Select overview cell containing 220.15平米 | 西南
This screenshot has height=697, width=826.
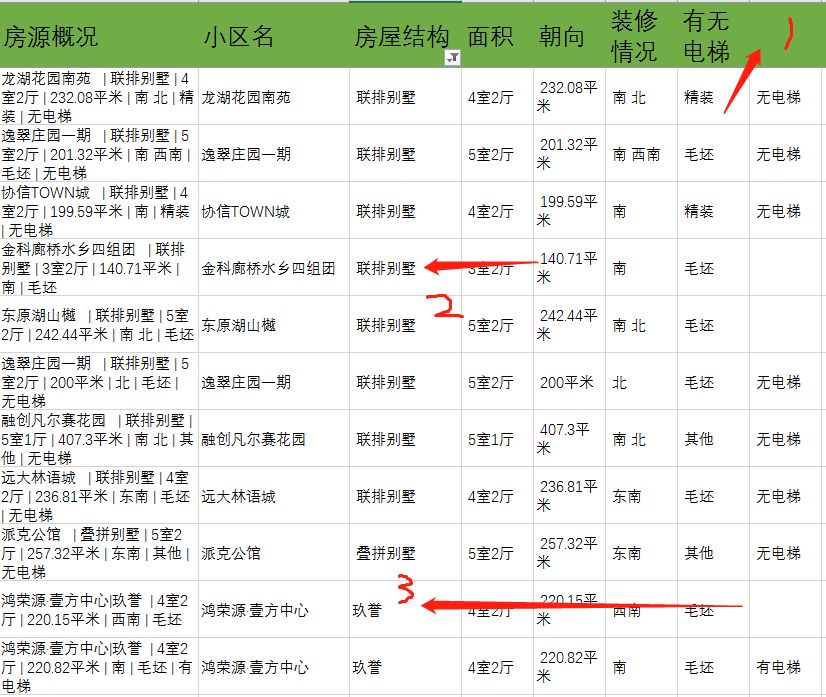(x=99, y=609)
